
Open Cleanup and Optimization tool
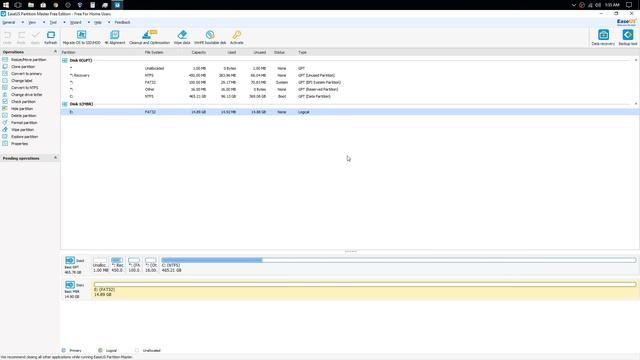pyautogui.click(x=149, y=37)
